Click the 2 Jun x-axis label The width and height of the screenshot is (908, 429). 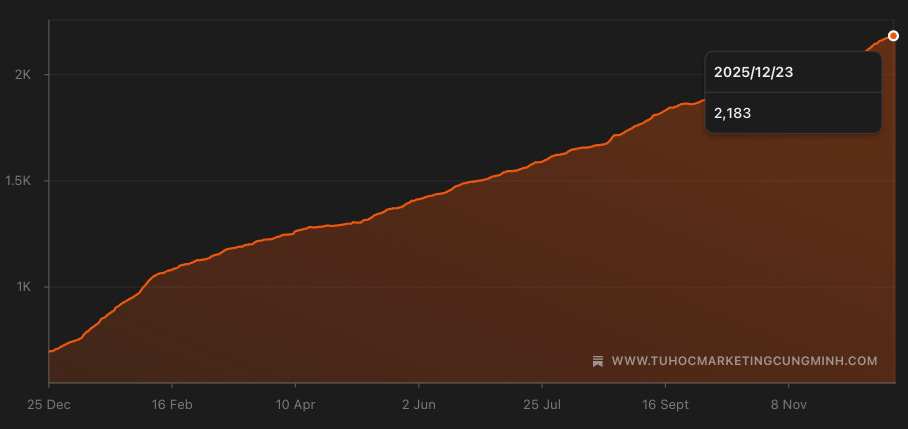(419, 405)
